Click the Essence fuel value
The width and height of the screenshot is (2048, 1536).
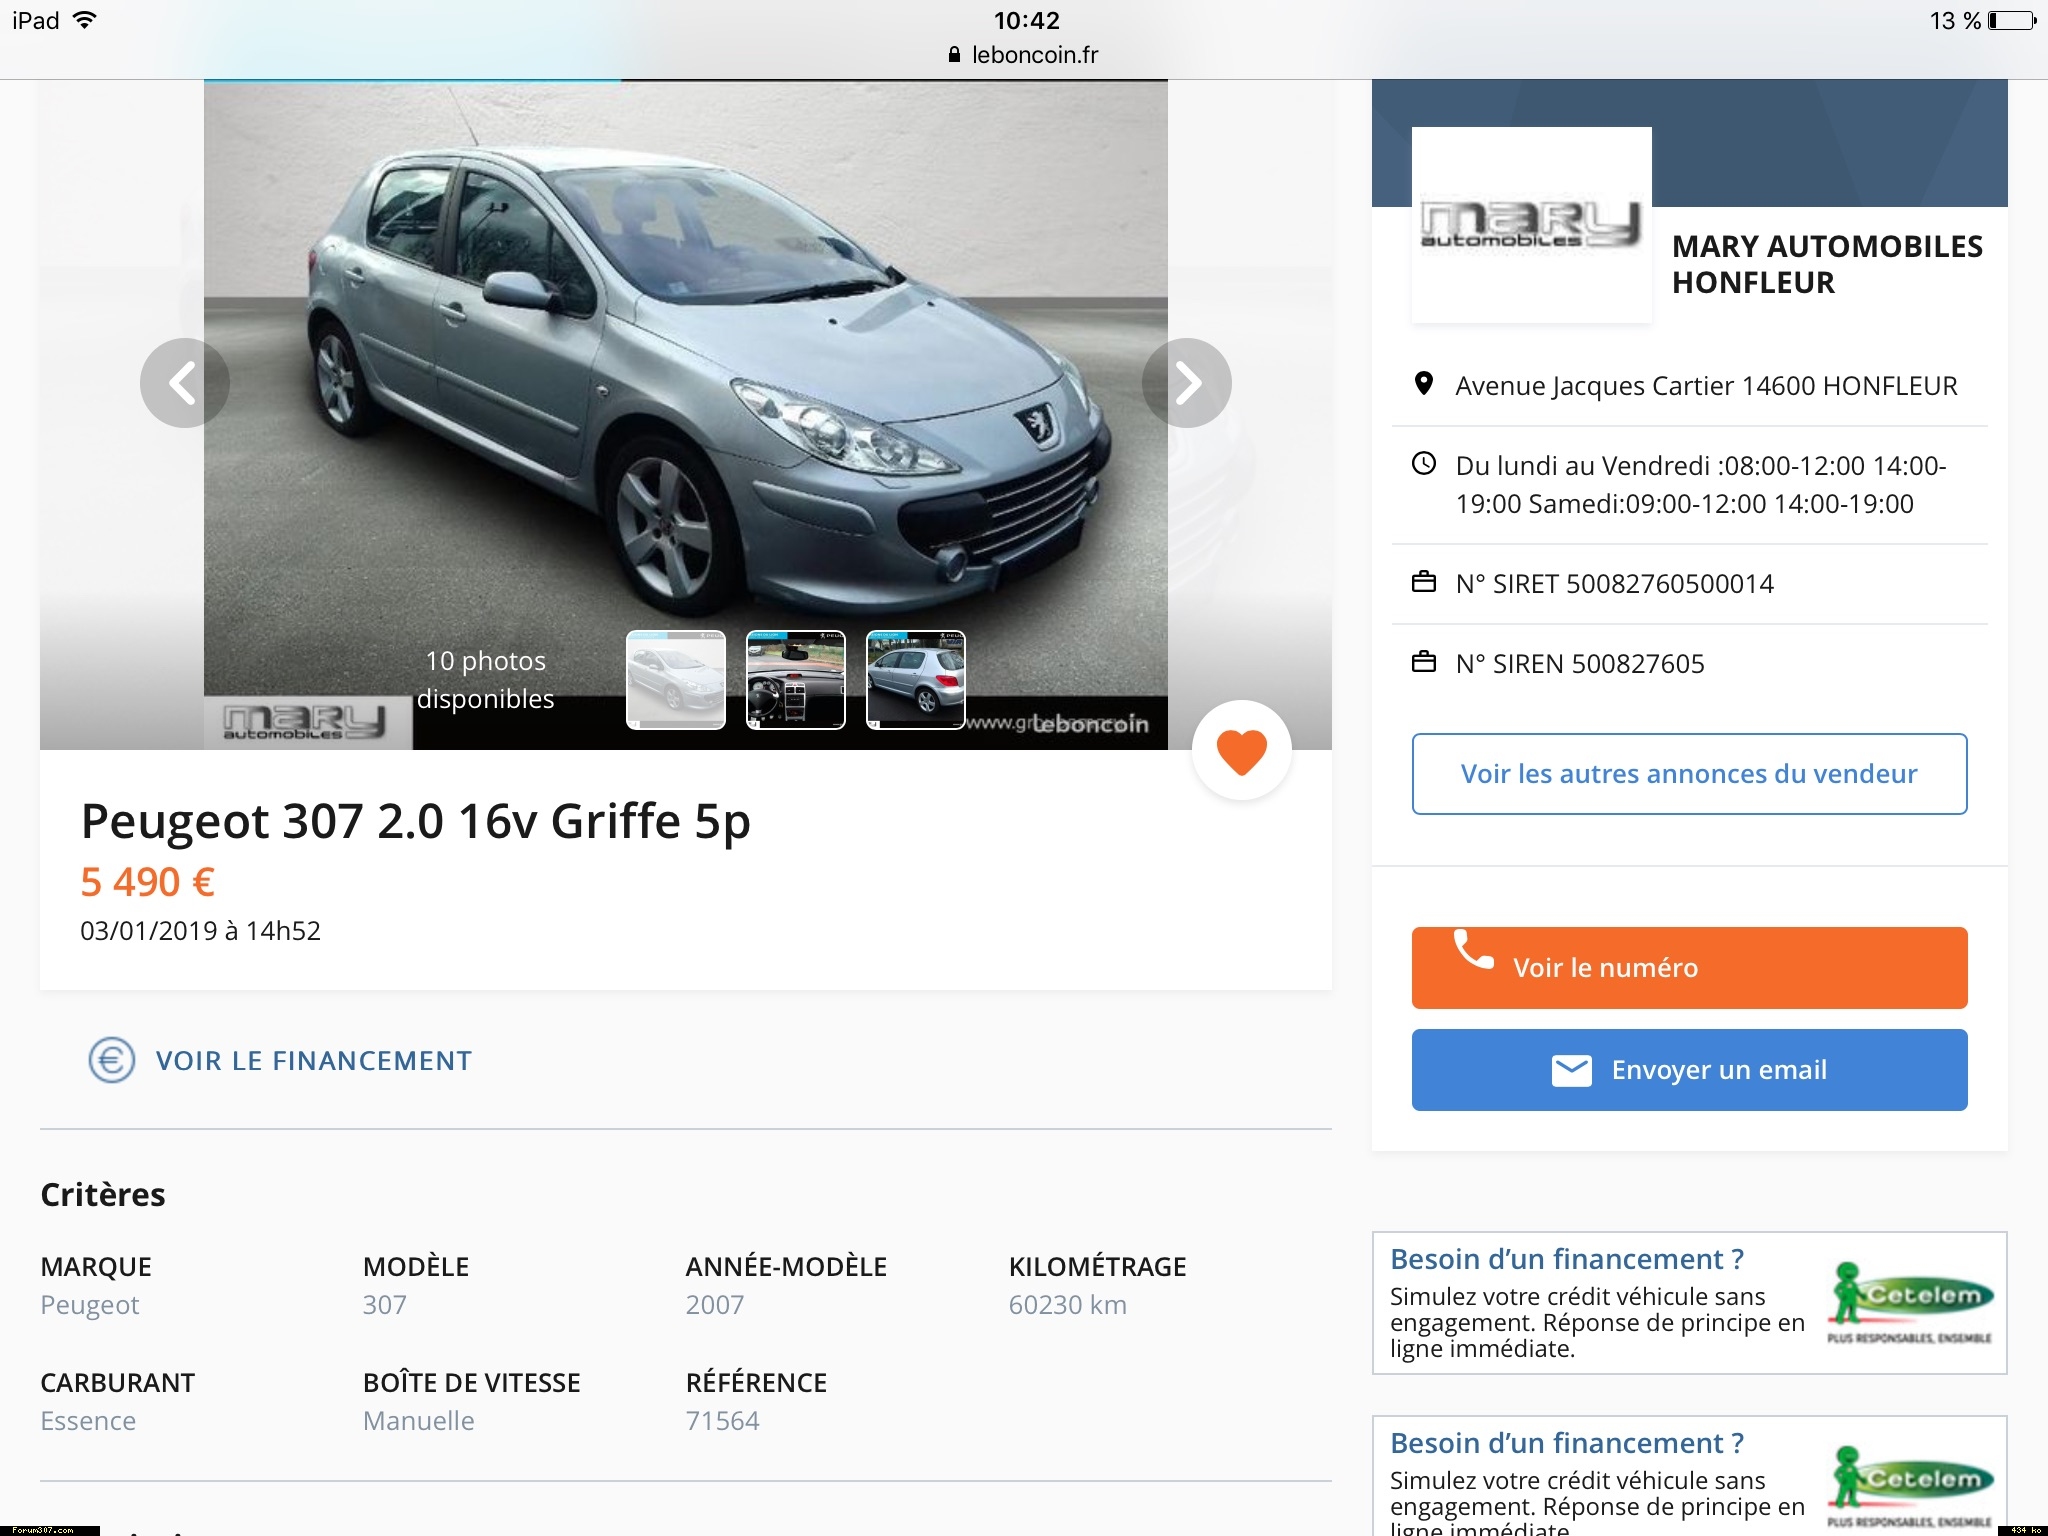pyautogui.click(x=88, y=1421)
